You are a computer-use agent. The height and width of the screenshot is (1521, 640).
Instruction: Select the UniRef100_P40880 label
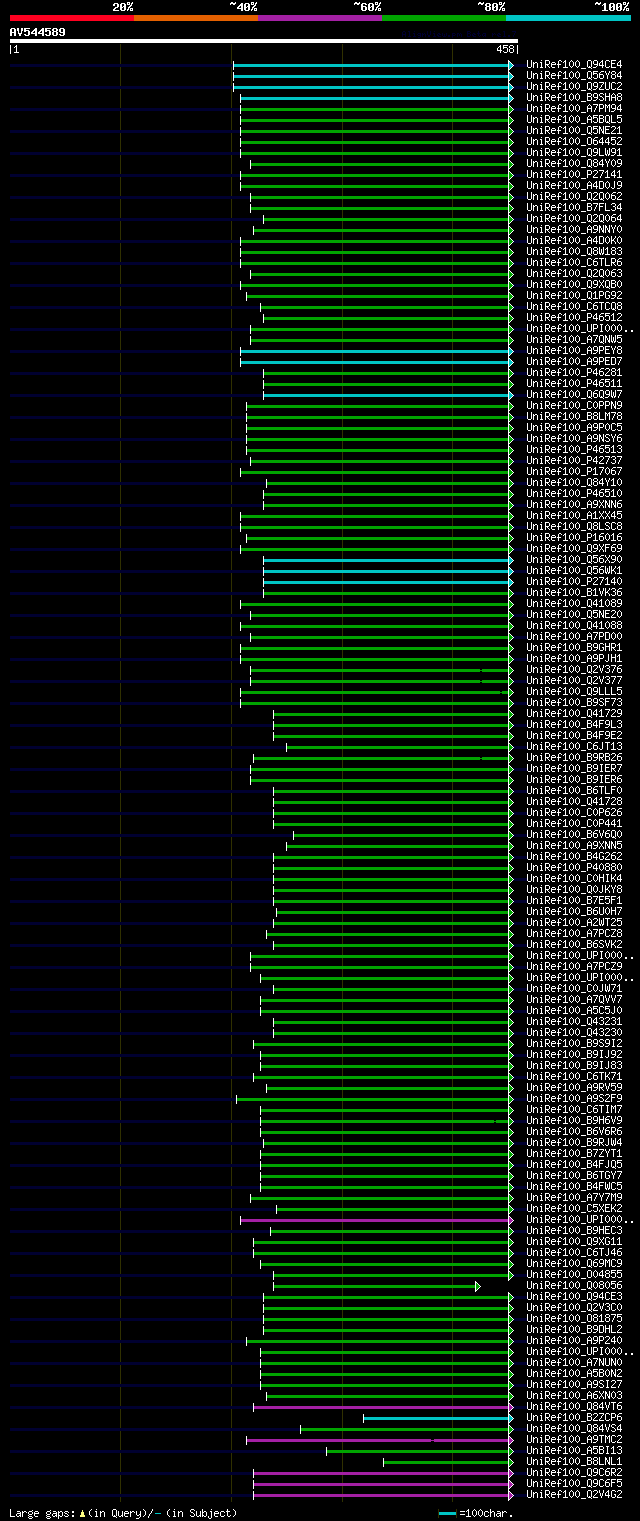click(x=574, y=868)
